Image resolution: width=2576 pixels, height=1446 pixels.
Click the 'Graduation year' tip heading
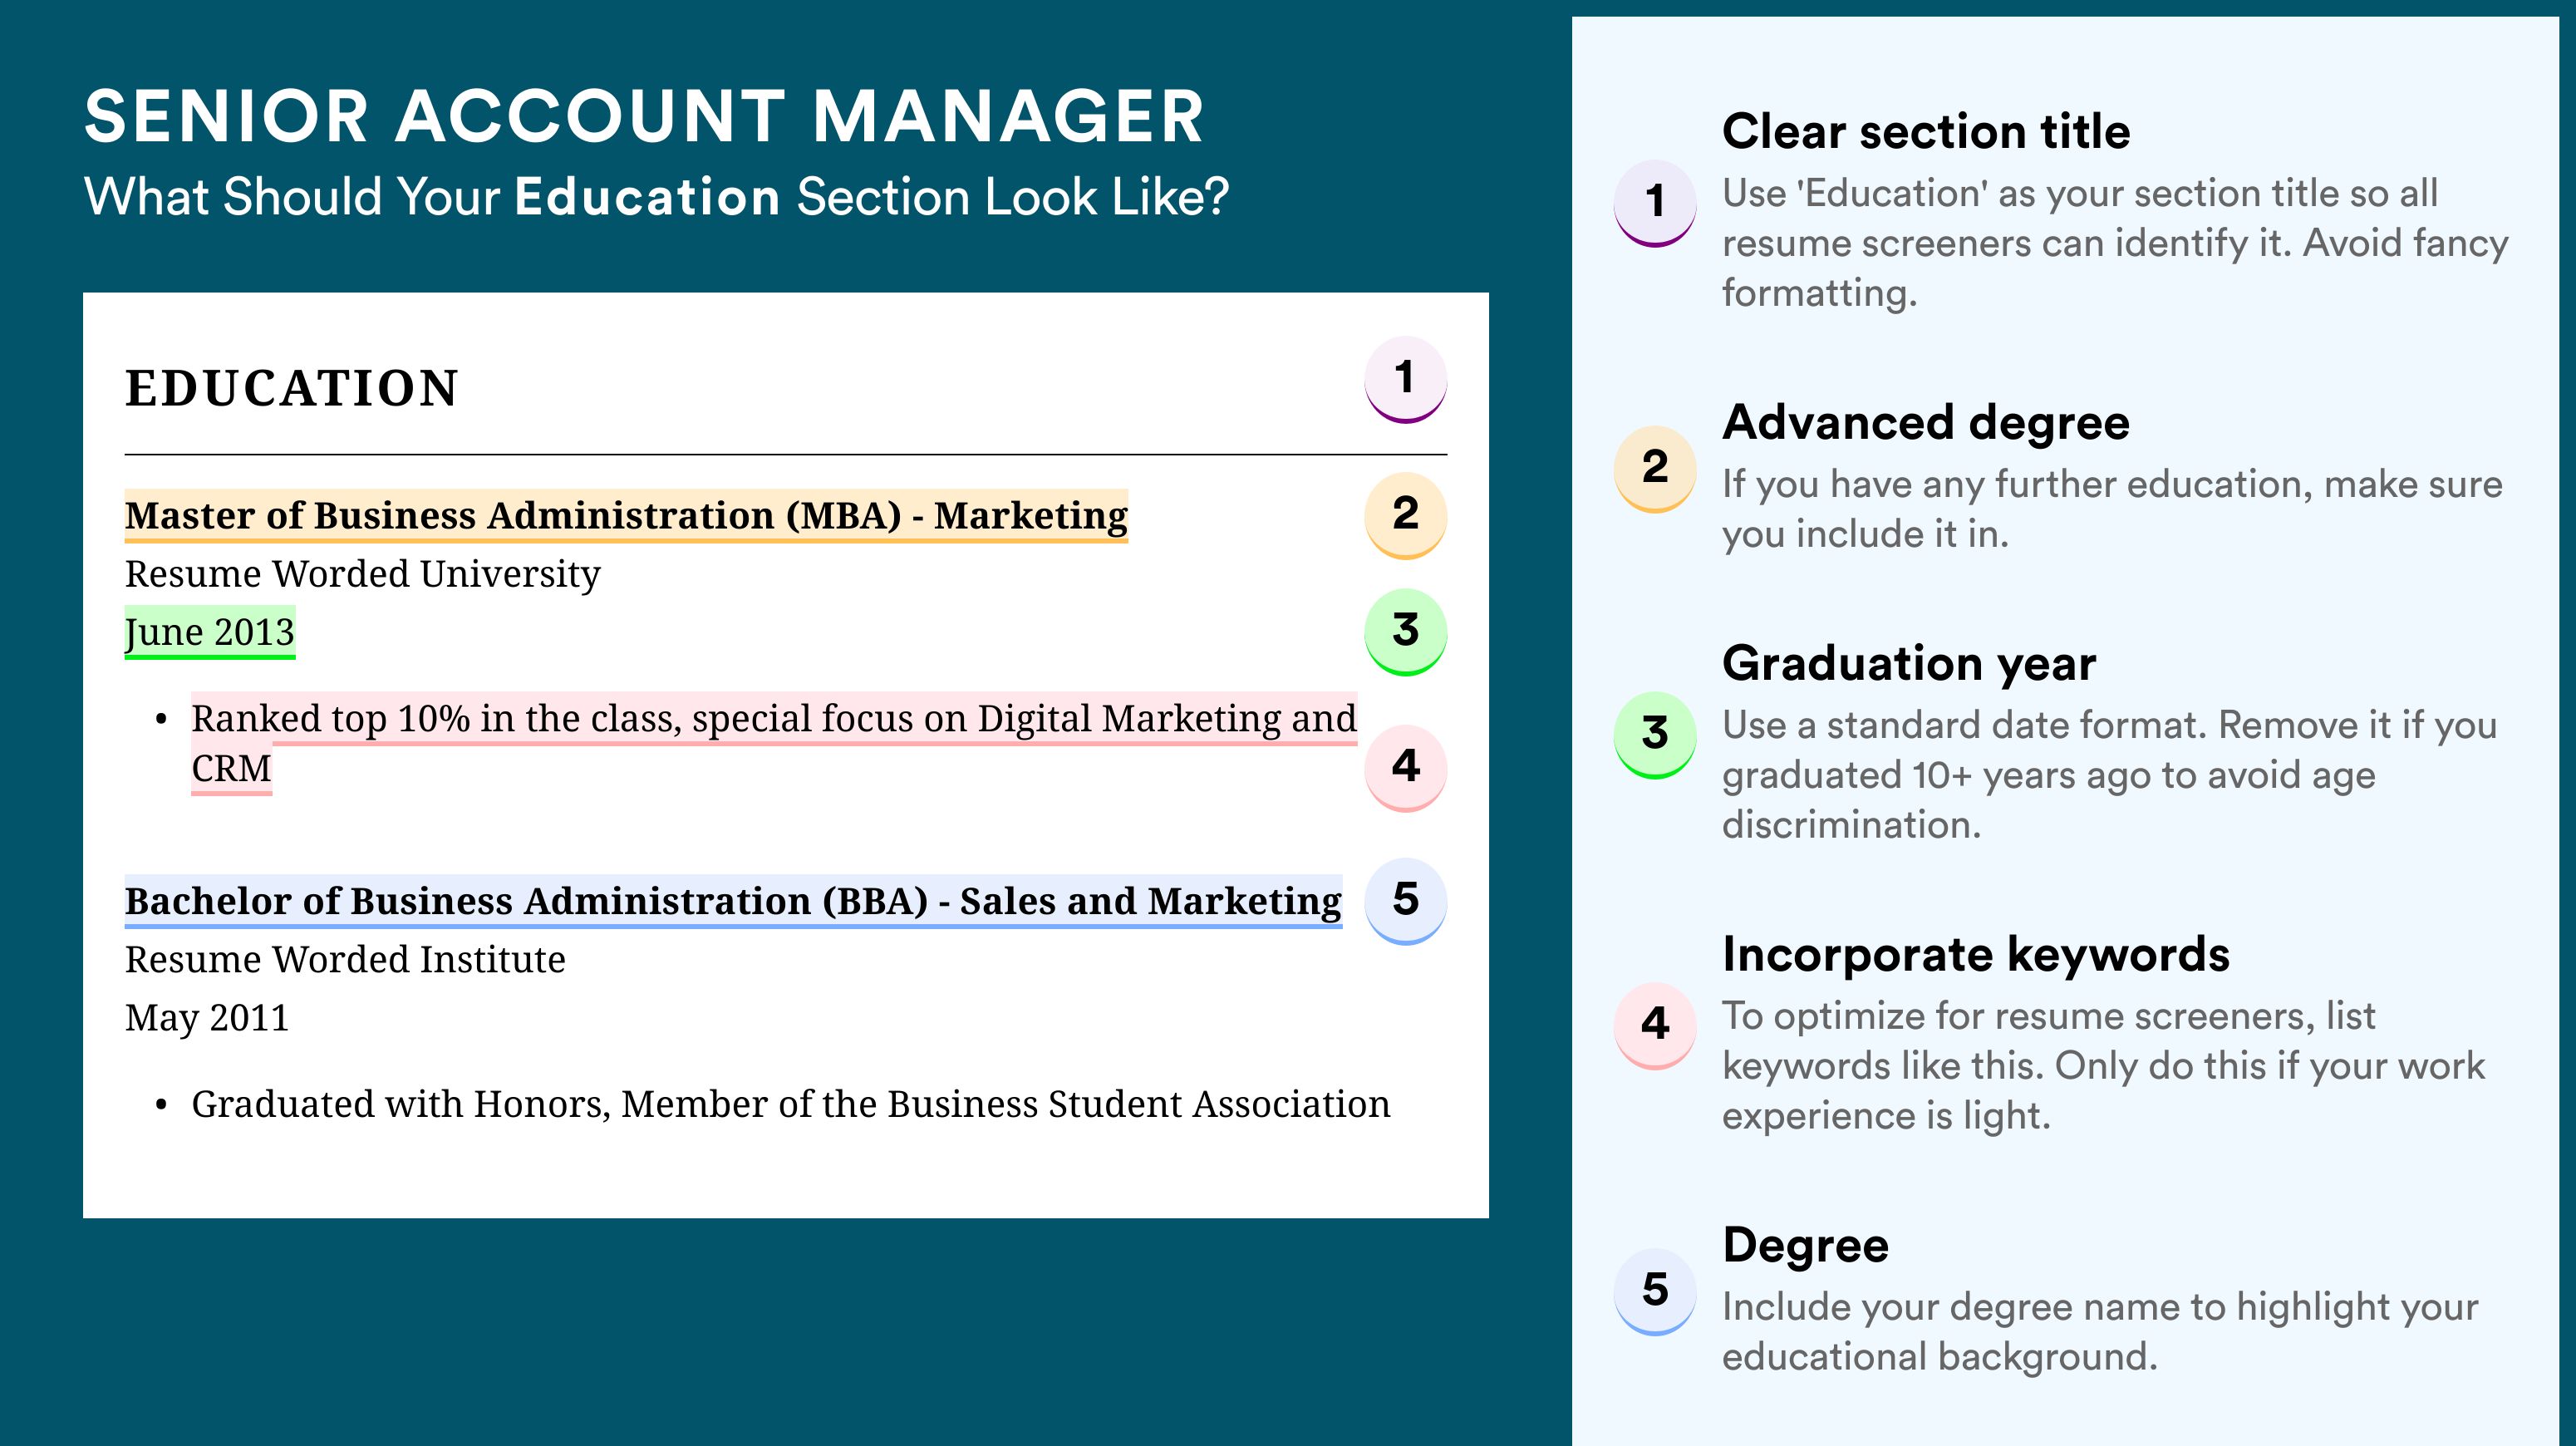pyautogui.click(x=1909, y=664)
